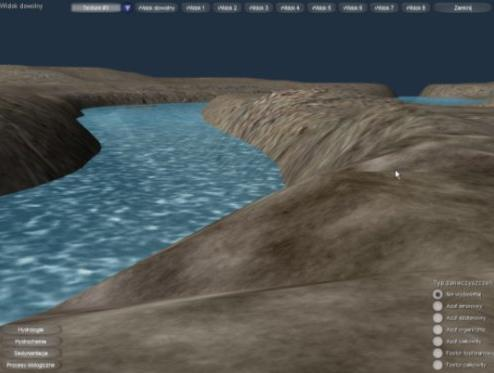This screenshot has height=373, width=494.
Task: Switch to 'Widok 2' camera view
Action: [227, 8]
